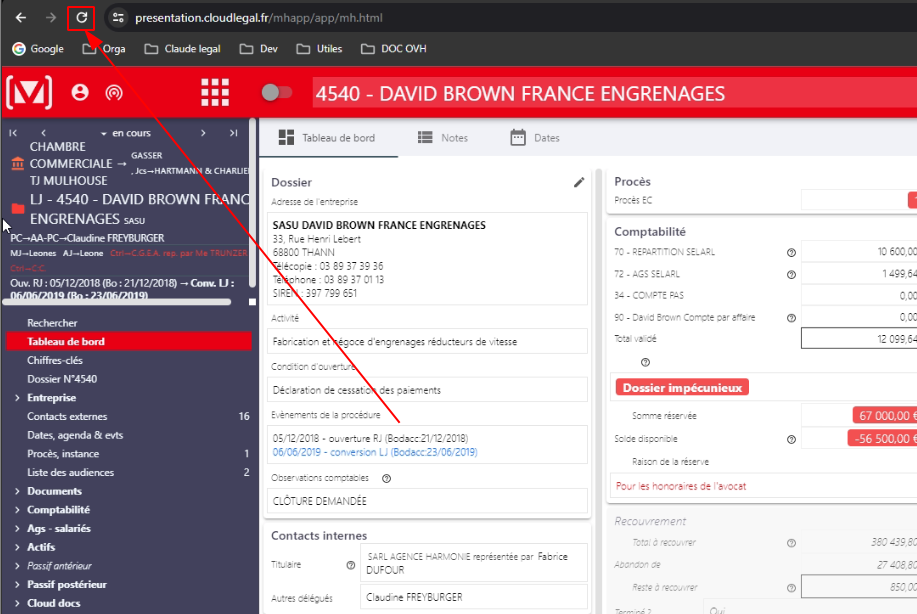Click the -56 500,00 Solde disponible value
This screenshot has width=917, height=614.
coord(882,439)
